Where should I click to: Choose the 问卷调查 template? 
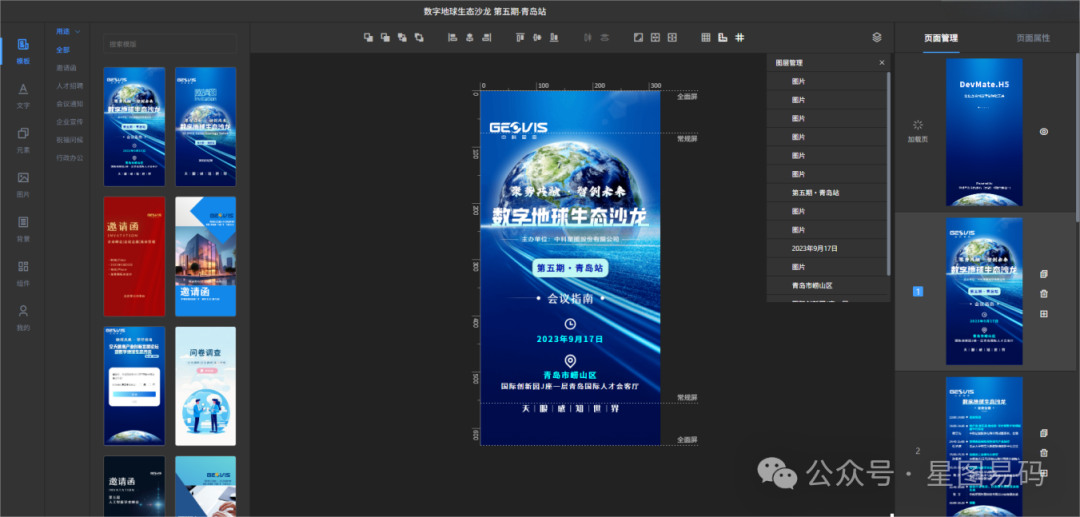(x=205, y=386)
